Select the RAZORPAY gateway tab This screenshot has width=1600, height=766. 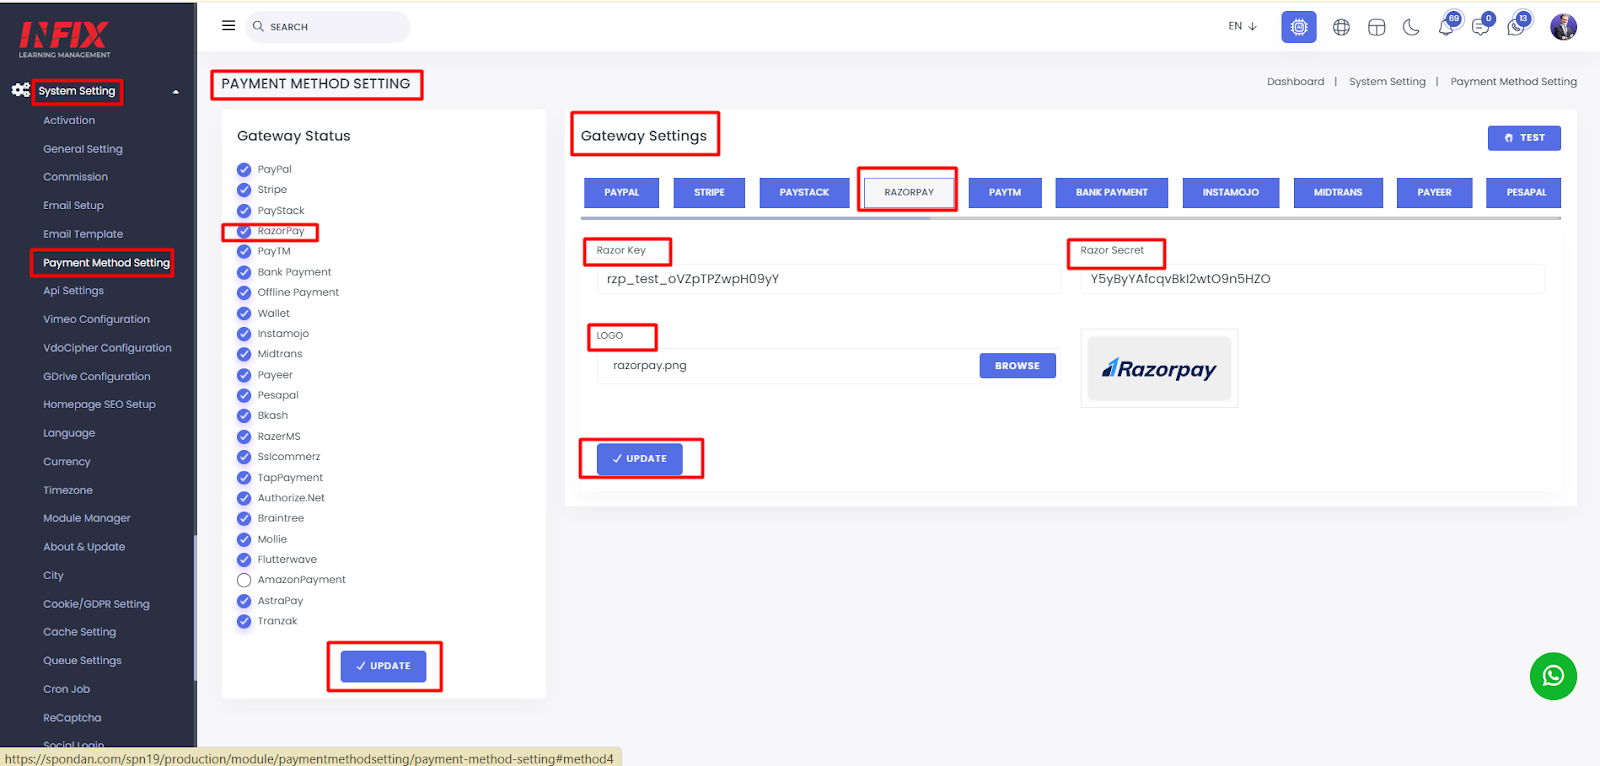pyautogui.click(x=908, y=192)
